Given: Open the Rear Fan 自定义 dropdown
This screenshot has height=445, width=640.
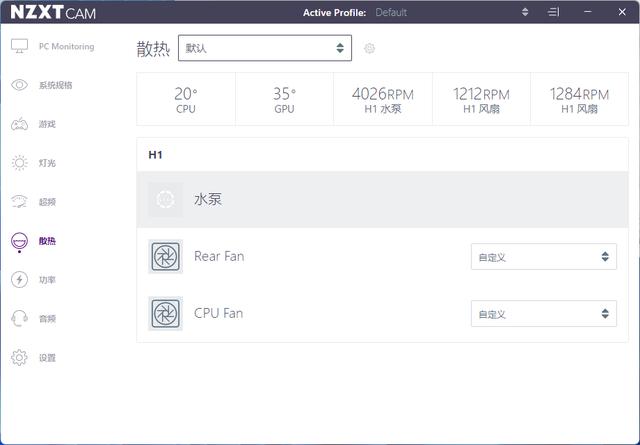Looking at the screenshot, I should (544, 256).
